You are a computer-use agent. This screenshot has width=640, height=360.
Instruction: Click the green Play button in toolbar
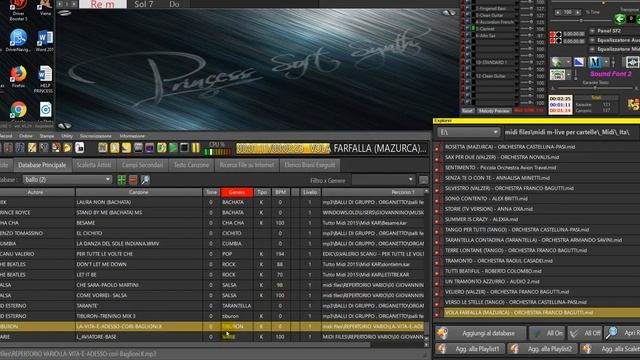coord(173,147)
